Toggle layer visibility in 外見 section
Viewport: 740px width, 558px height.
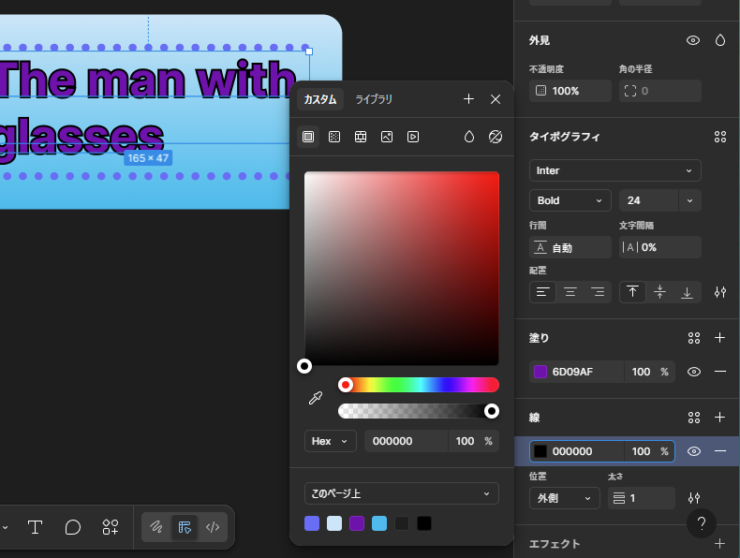click(x=693, y=40)
